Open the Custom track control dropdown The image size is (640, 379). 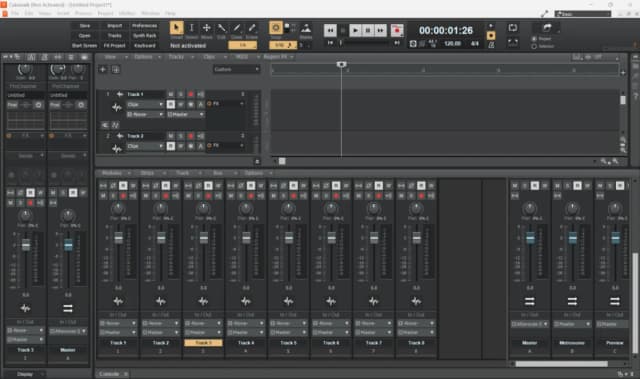pos(236,69)
